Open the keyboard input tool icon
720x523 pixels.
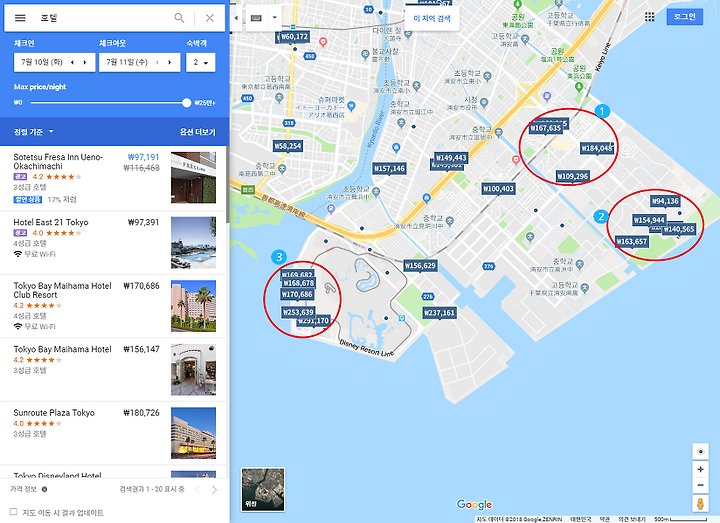[256, 18]
